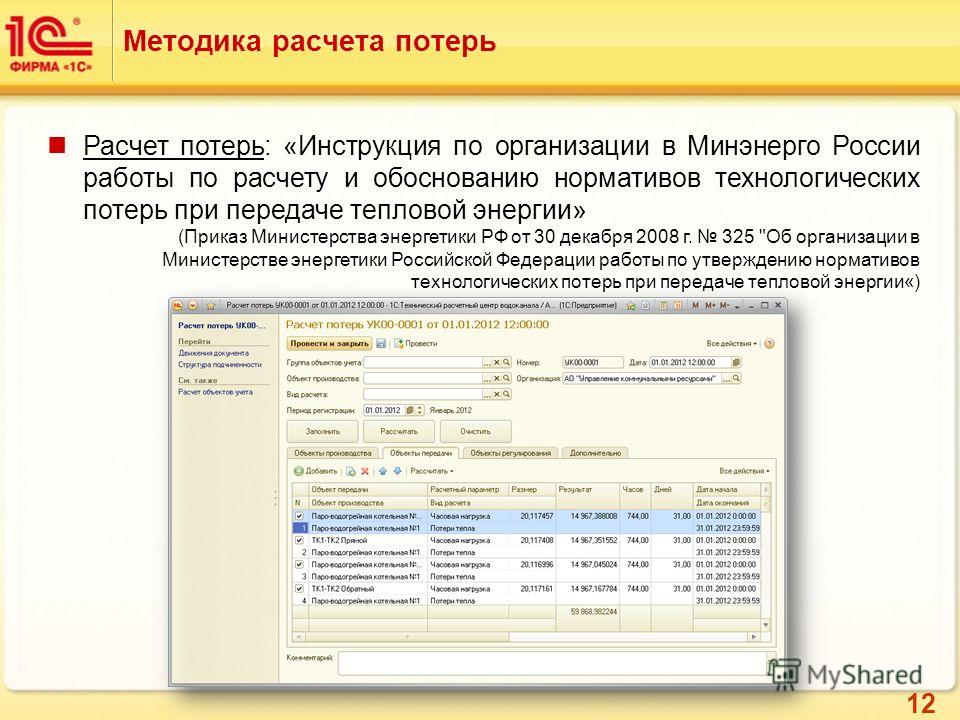
Task: Click the ellipsis of Объект производства
Action: point(487,378)
